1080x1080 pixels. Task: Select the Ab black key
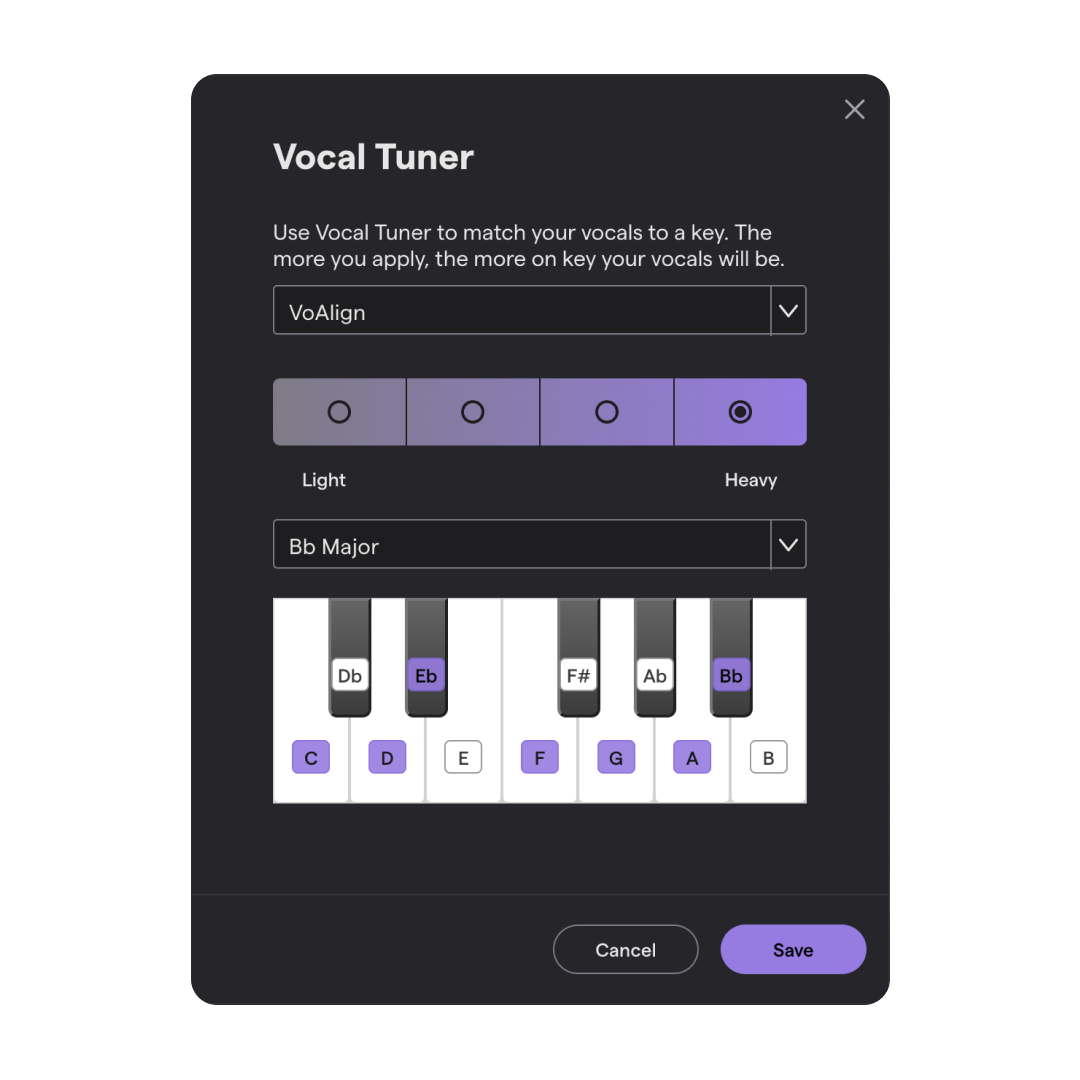pyautogui.click(x=655, y=676)
